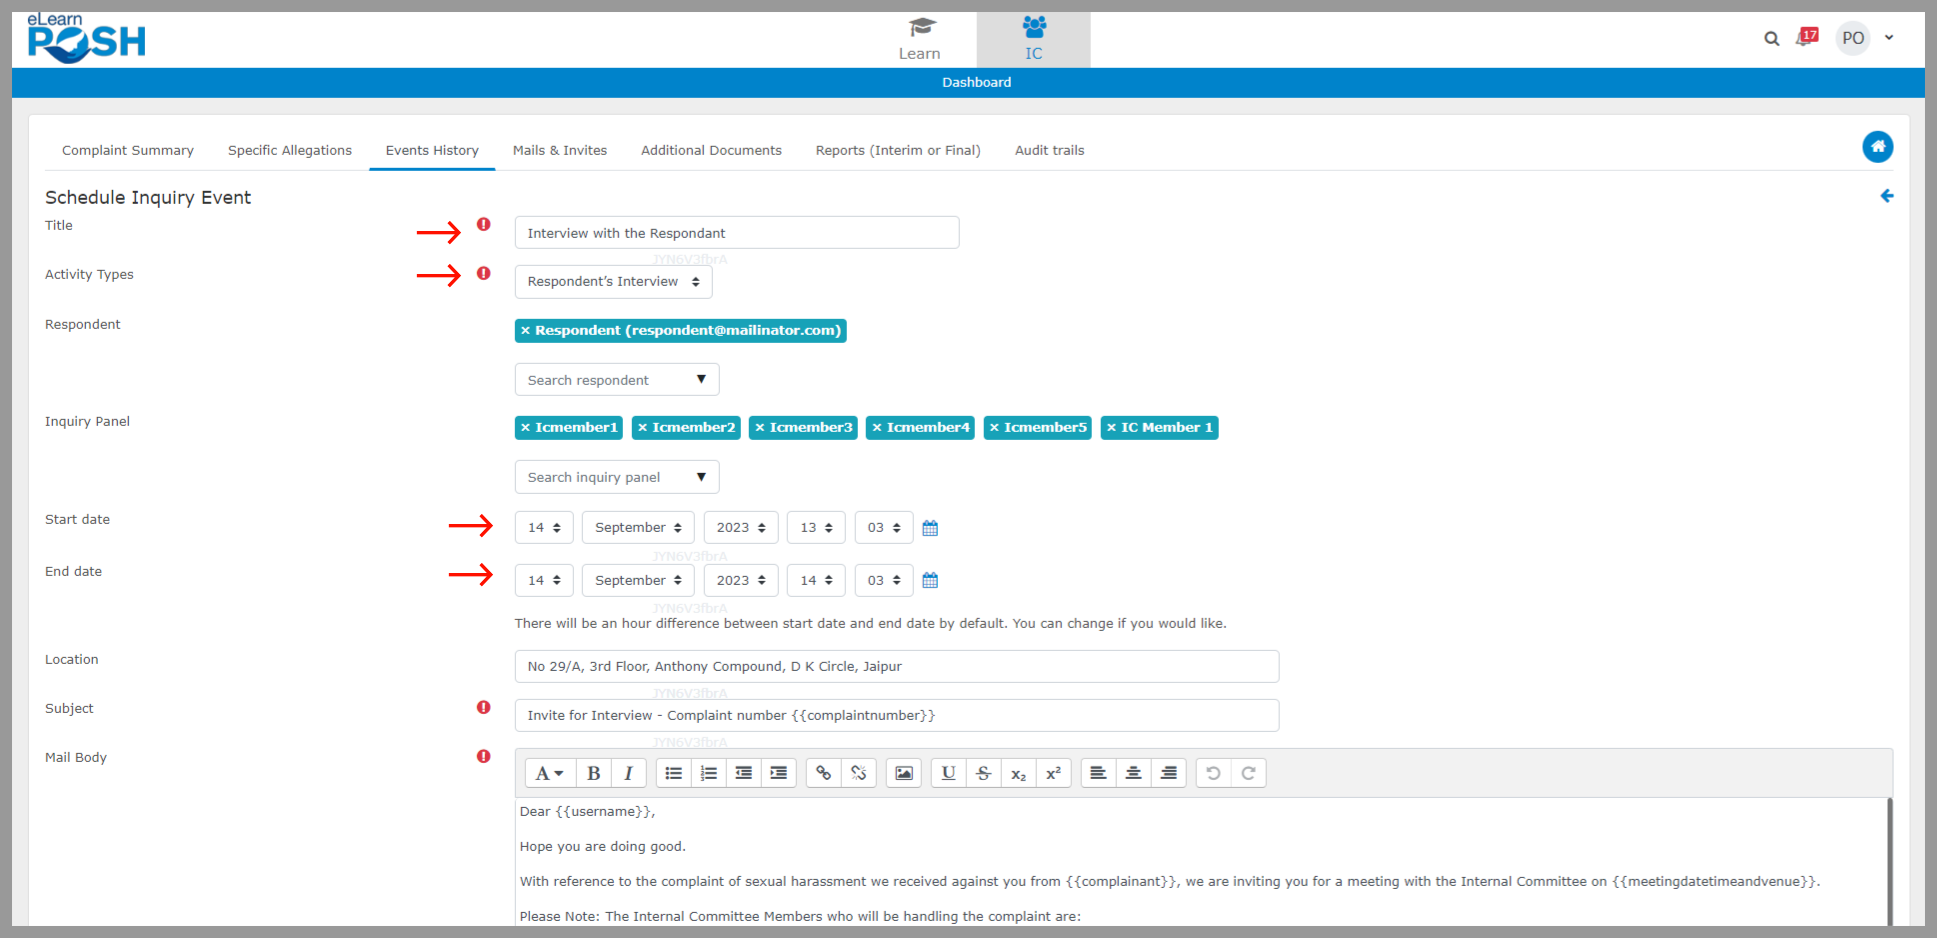The image size is (1937, 938).
Task: Open the notifications bell with 17 badge
Action: pos(1806,38)
